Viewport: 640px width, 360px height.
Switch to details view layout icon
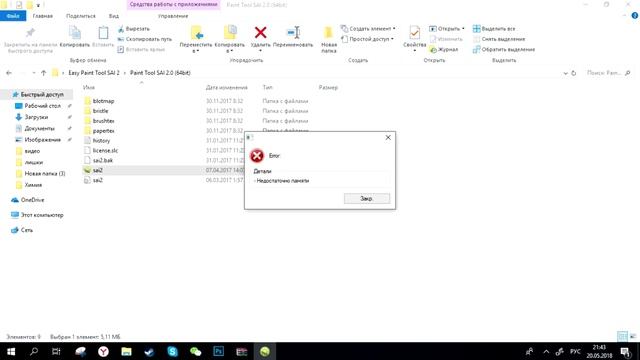click(622, 336)
